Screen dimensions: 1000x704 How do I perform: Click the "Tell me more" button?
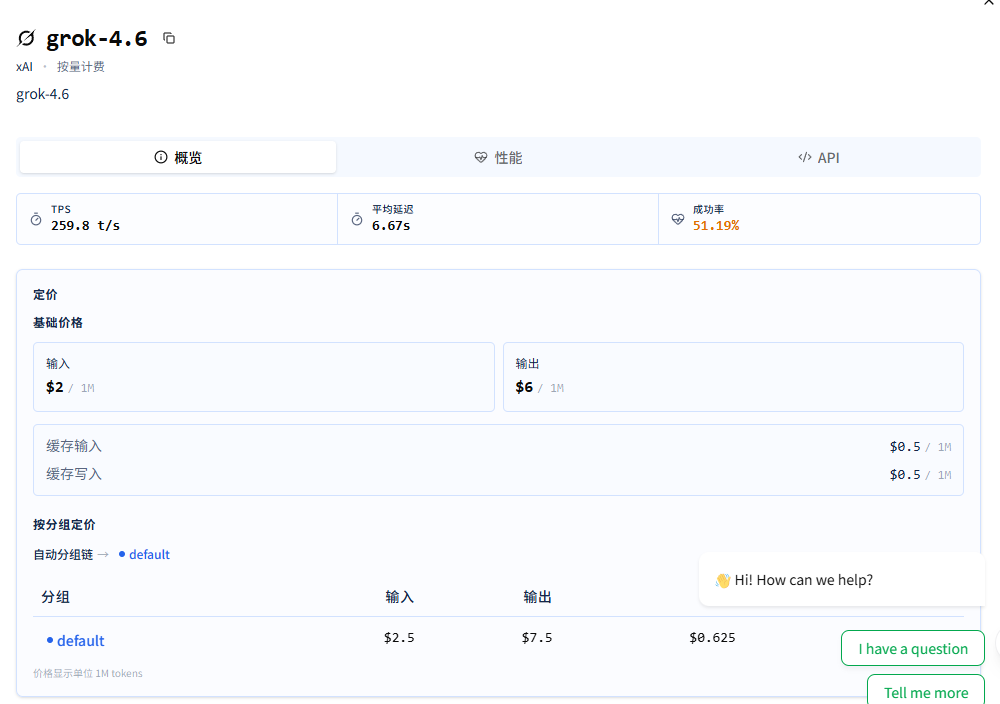[925, 692]
